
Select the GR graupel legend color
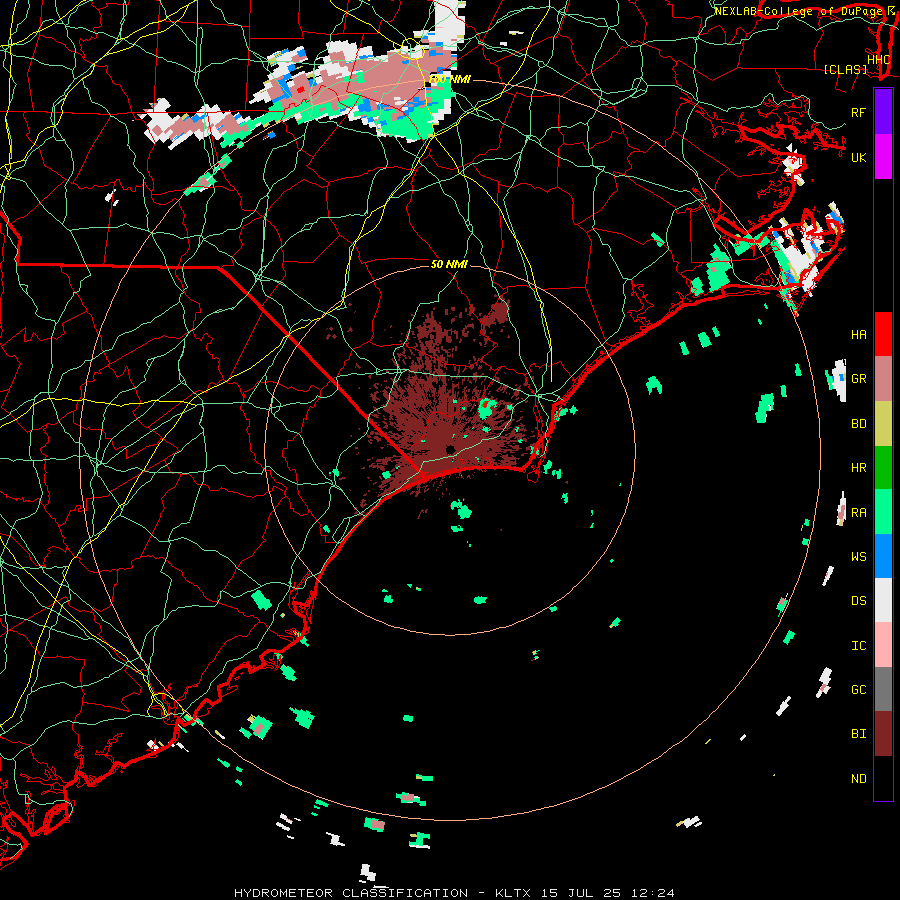[x=883, y=378]
